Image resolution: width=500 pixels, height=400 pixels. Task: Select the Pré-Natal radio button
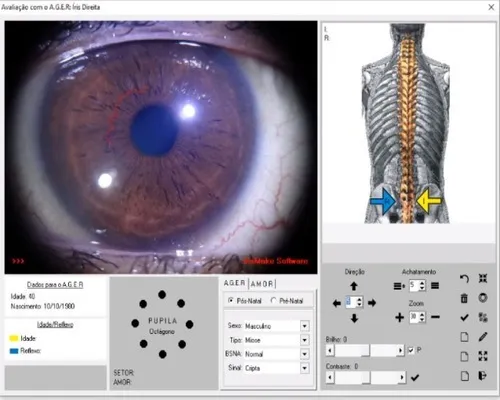(273, 300)
